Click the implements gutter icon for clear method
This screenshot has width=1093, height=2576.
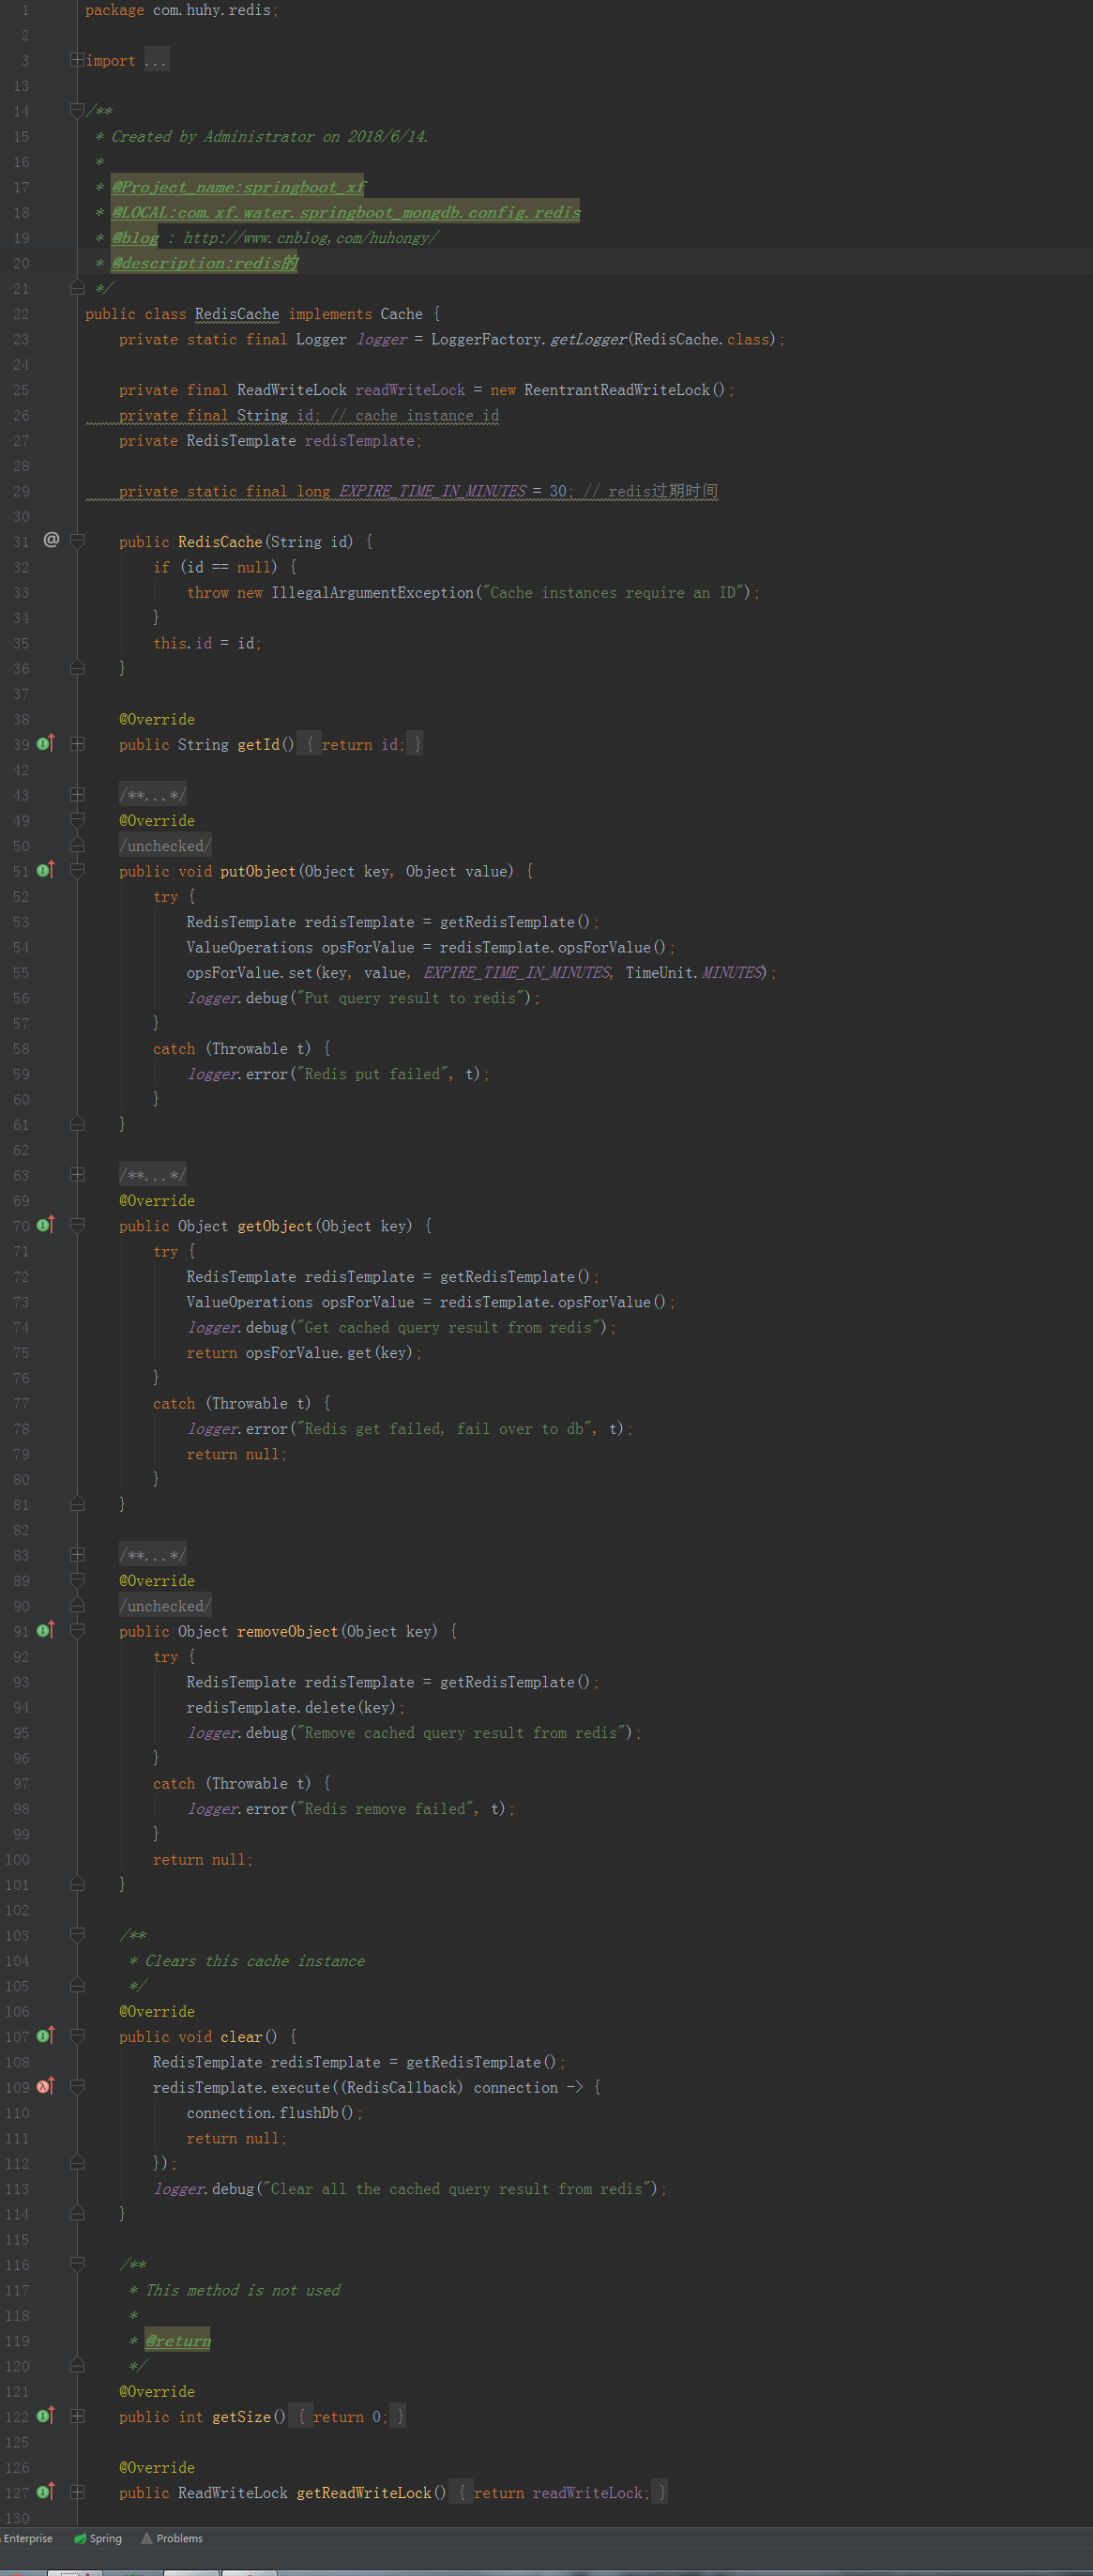(x=45, y=2036)
